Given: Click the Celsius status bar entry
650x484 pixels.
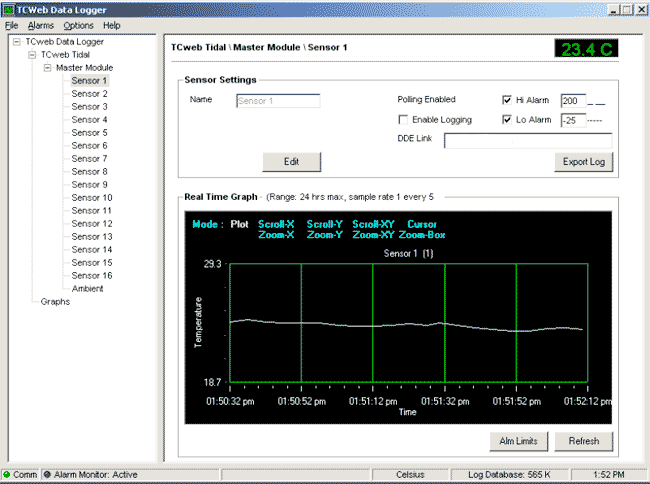Looking at the screenshot, I should (410, 474).
